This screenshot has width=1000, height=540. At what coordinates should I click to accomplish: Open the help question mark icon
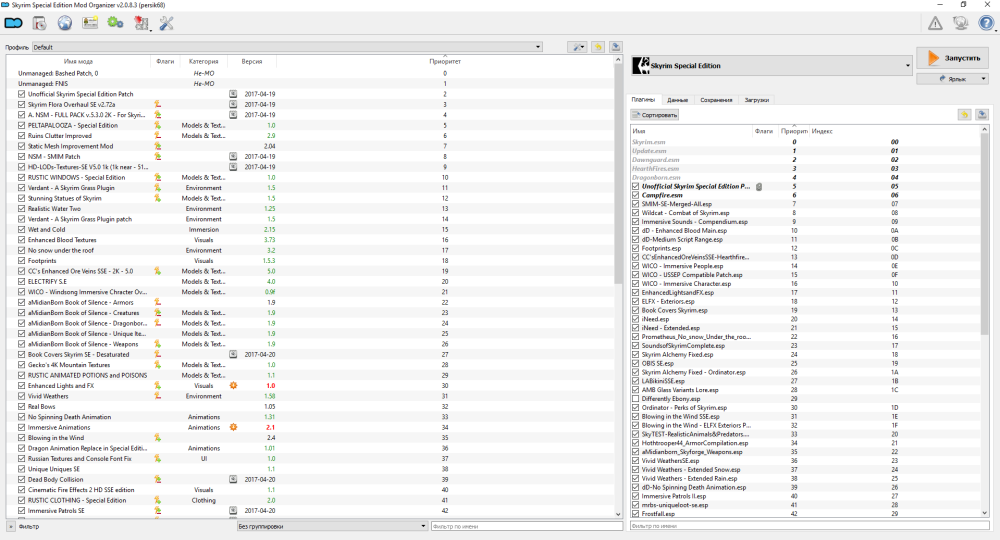986,24
